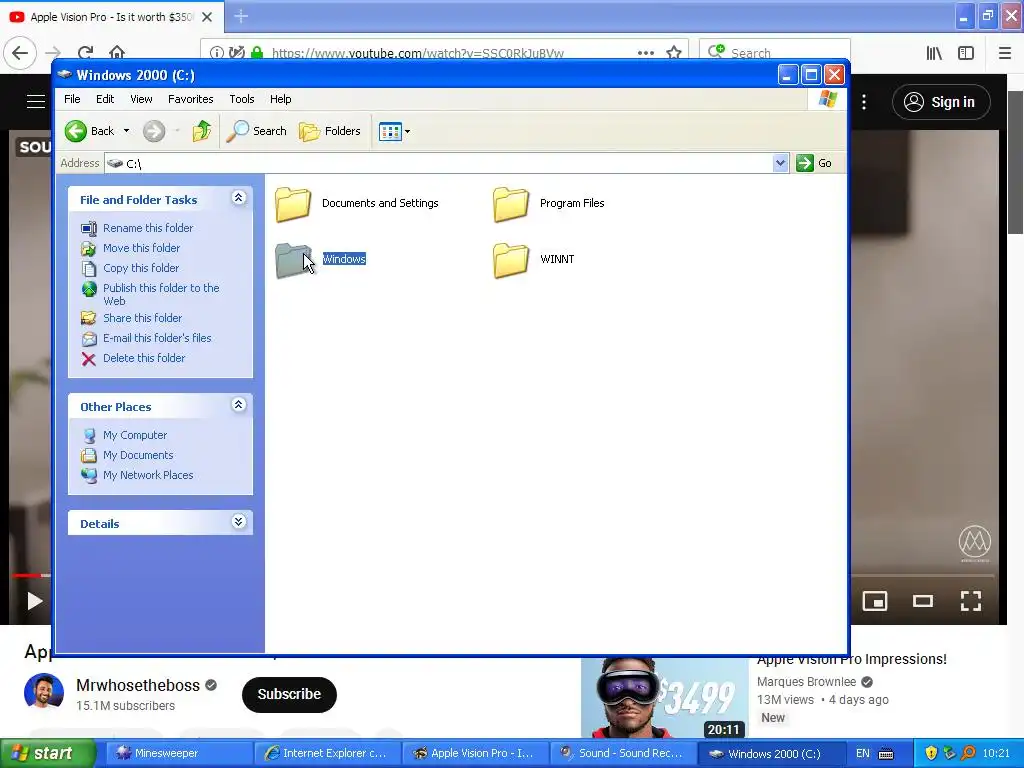Open the page actions three-dot menu in URL bar
The width and height of the screenshot is (1024, 768).
pos(645,53)
